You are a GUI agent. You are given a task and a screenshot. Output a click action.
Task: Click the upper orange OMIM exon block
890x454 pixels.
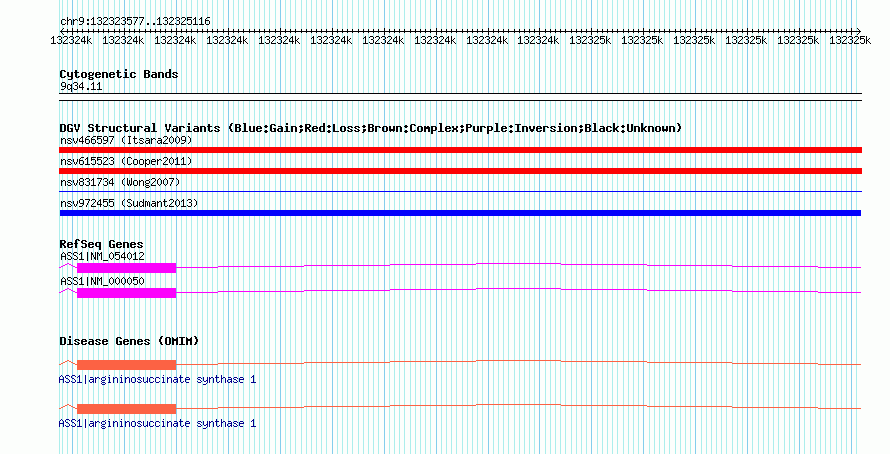(127, 365)
